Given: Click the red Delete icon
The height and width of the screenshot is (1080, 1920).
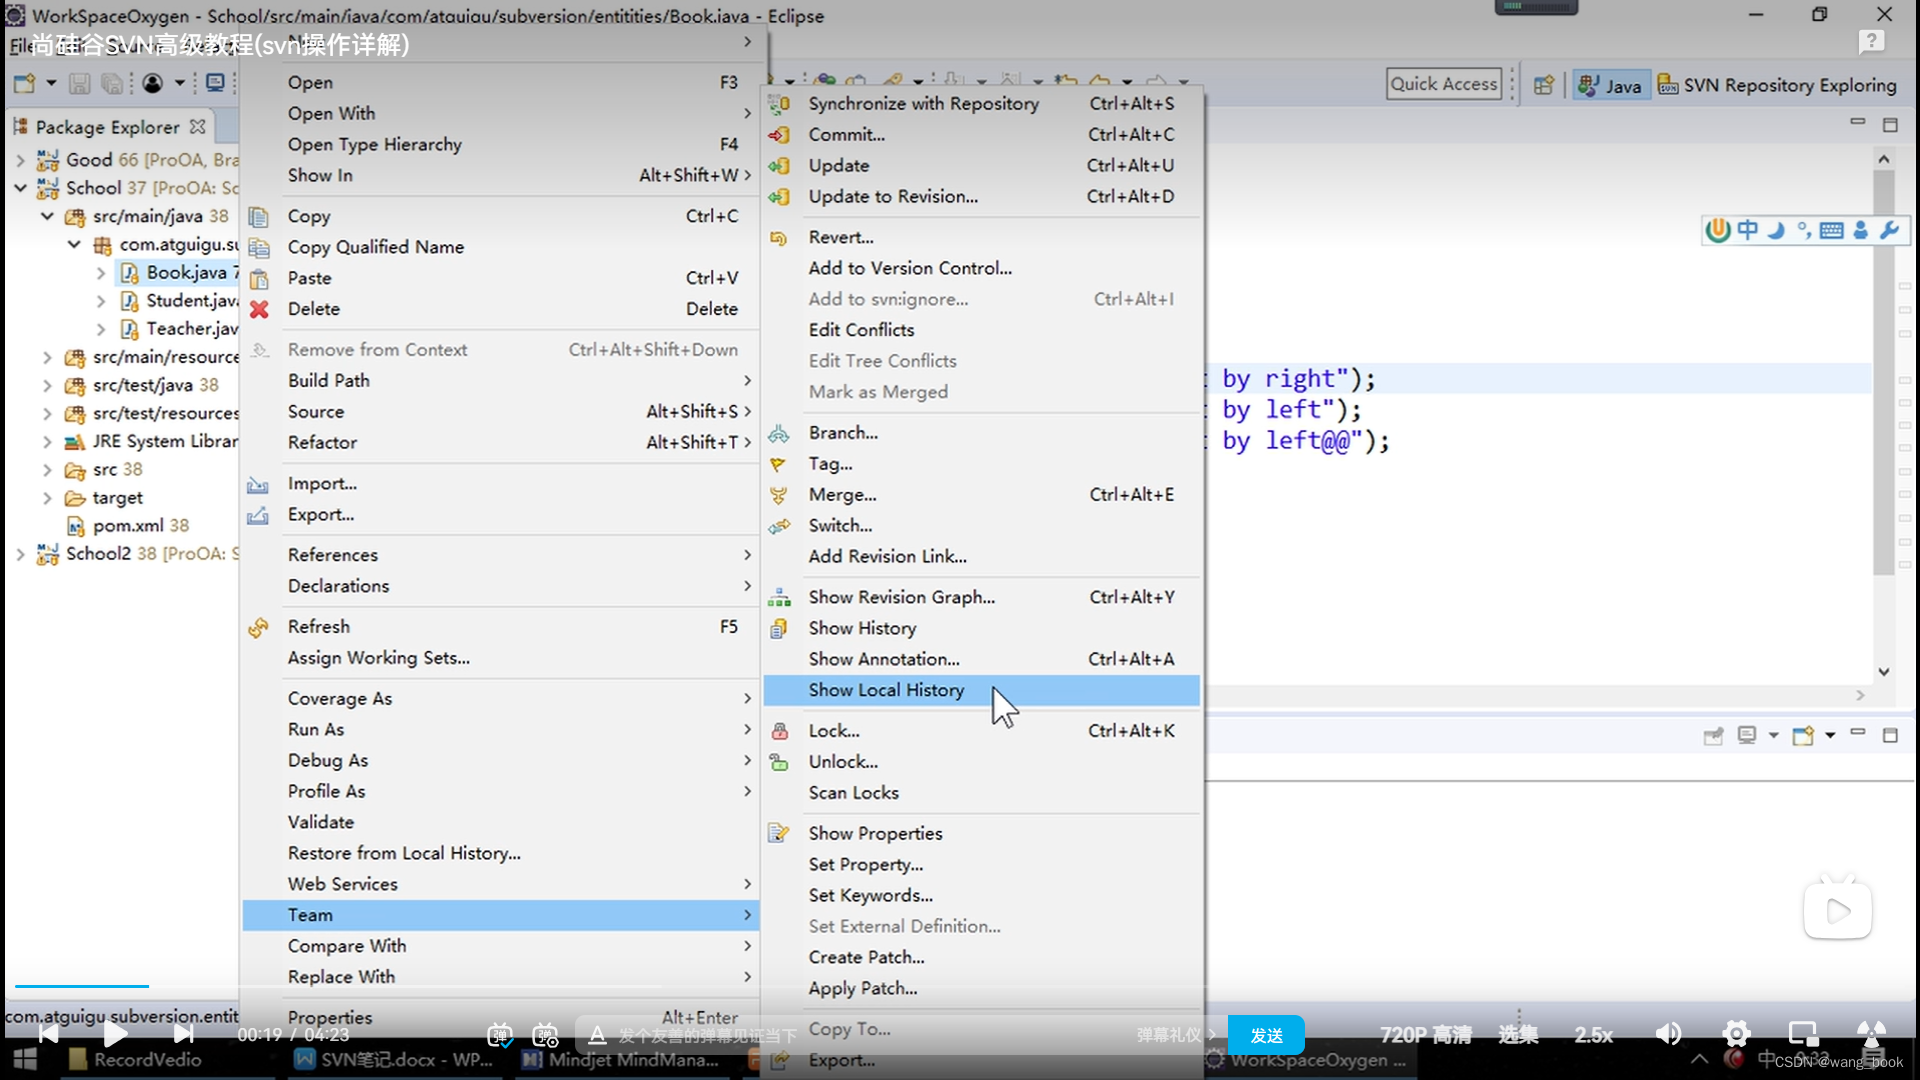Looking at the screenshot, I should 259,309.
